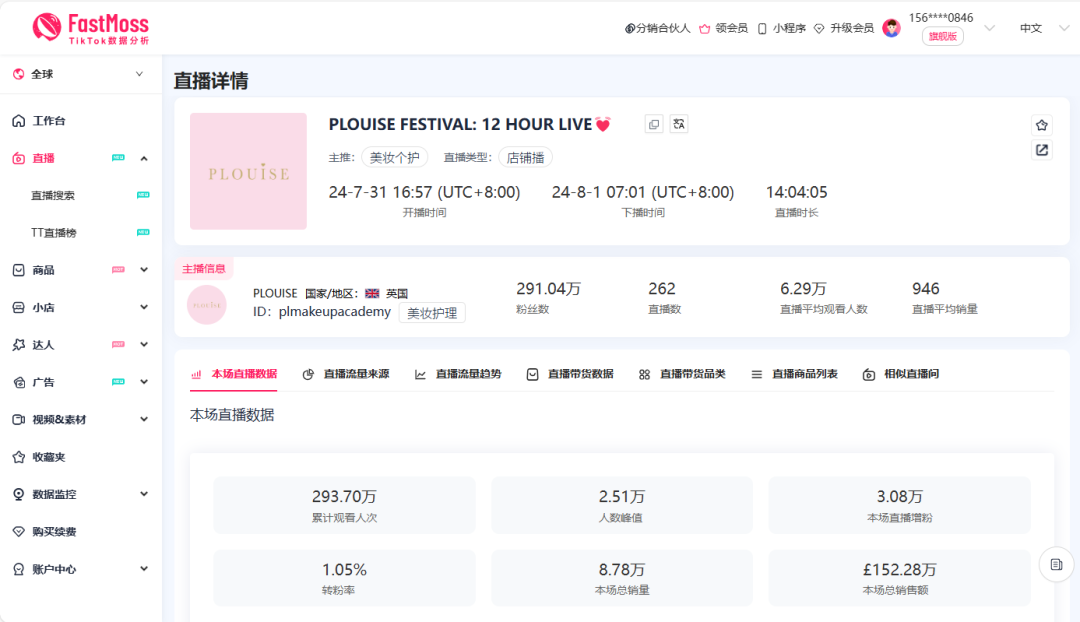Click the 店铺播 live type tag
The image size is (1080, 622).
point(526,158)
